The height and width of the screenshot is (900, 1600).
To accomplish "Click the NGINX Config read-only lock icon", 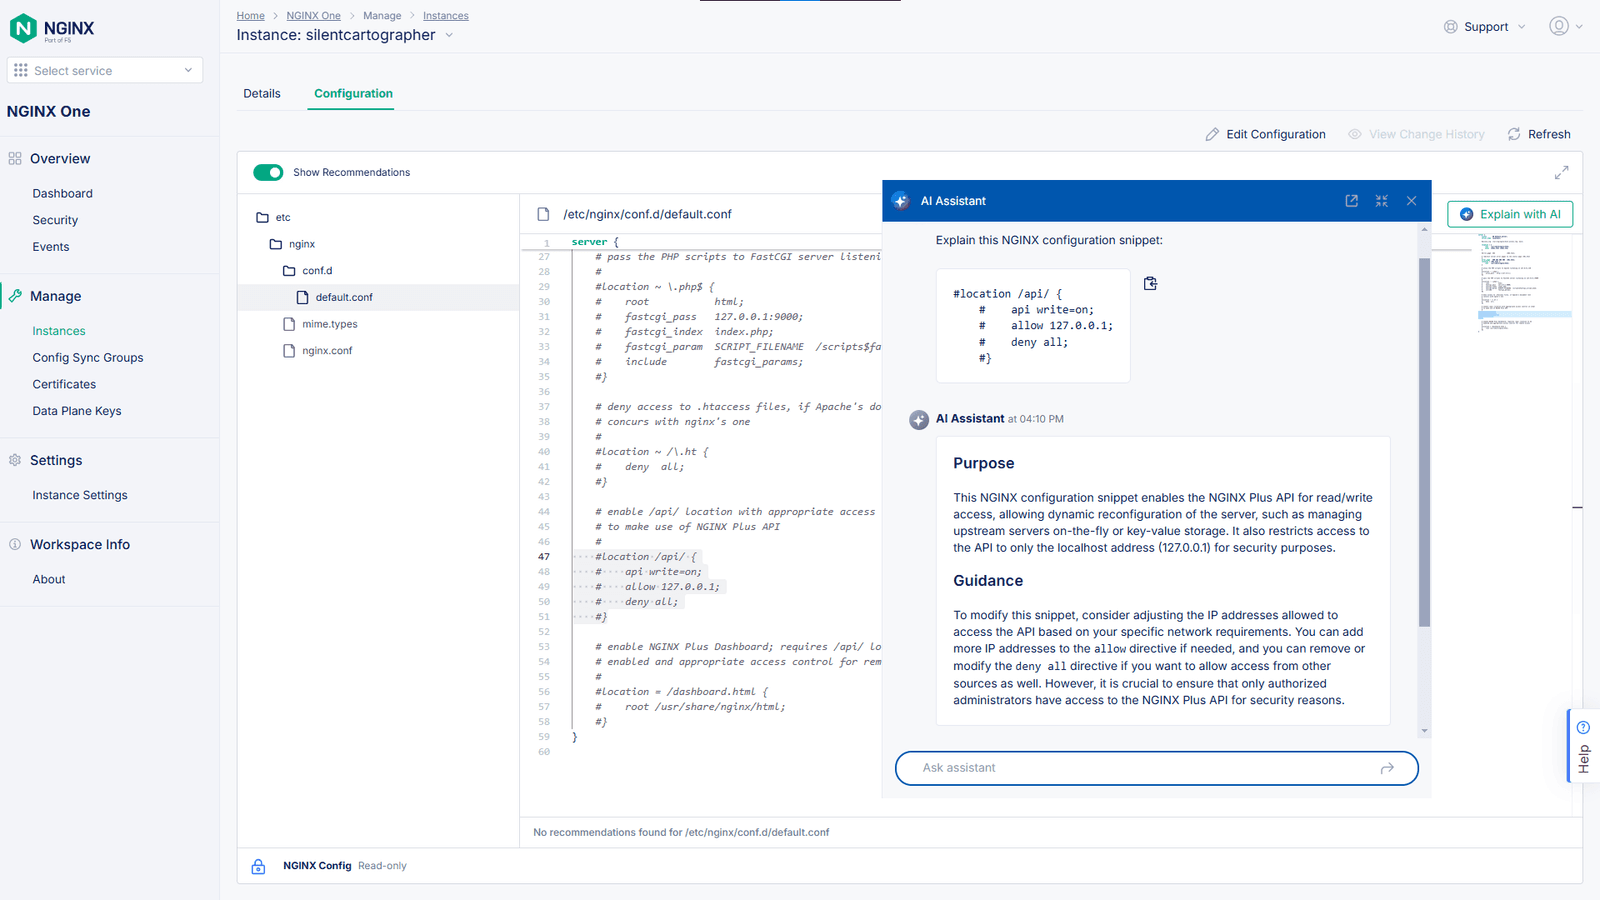I will [259, 865].
